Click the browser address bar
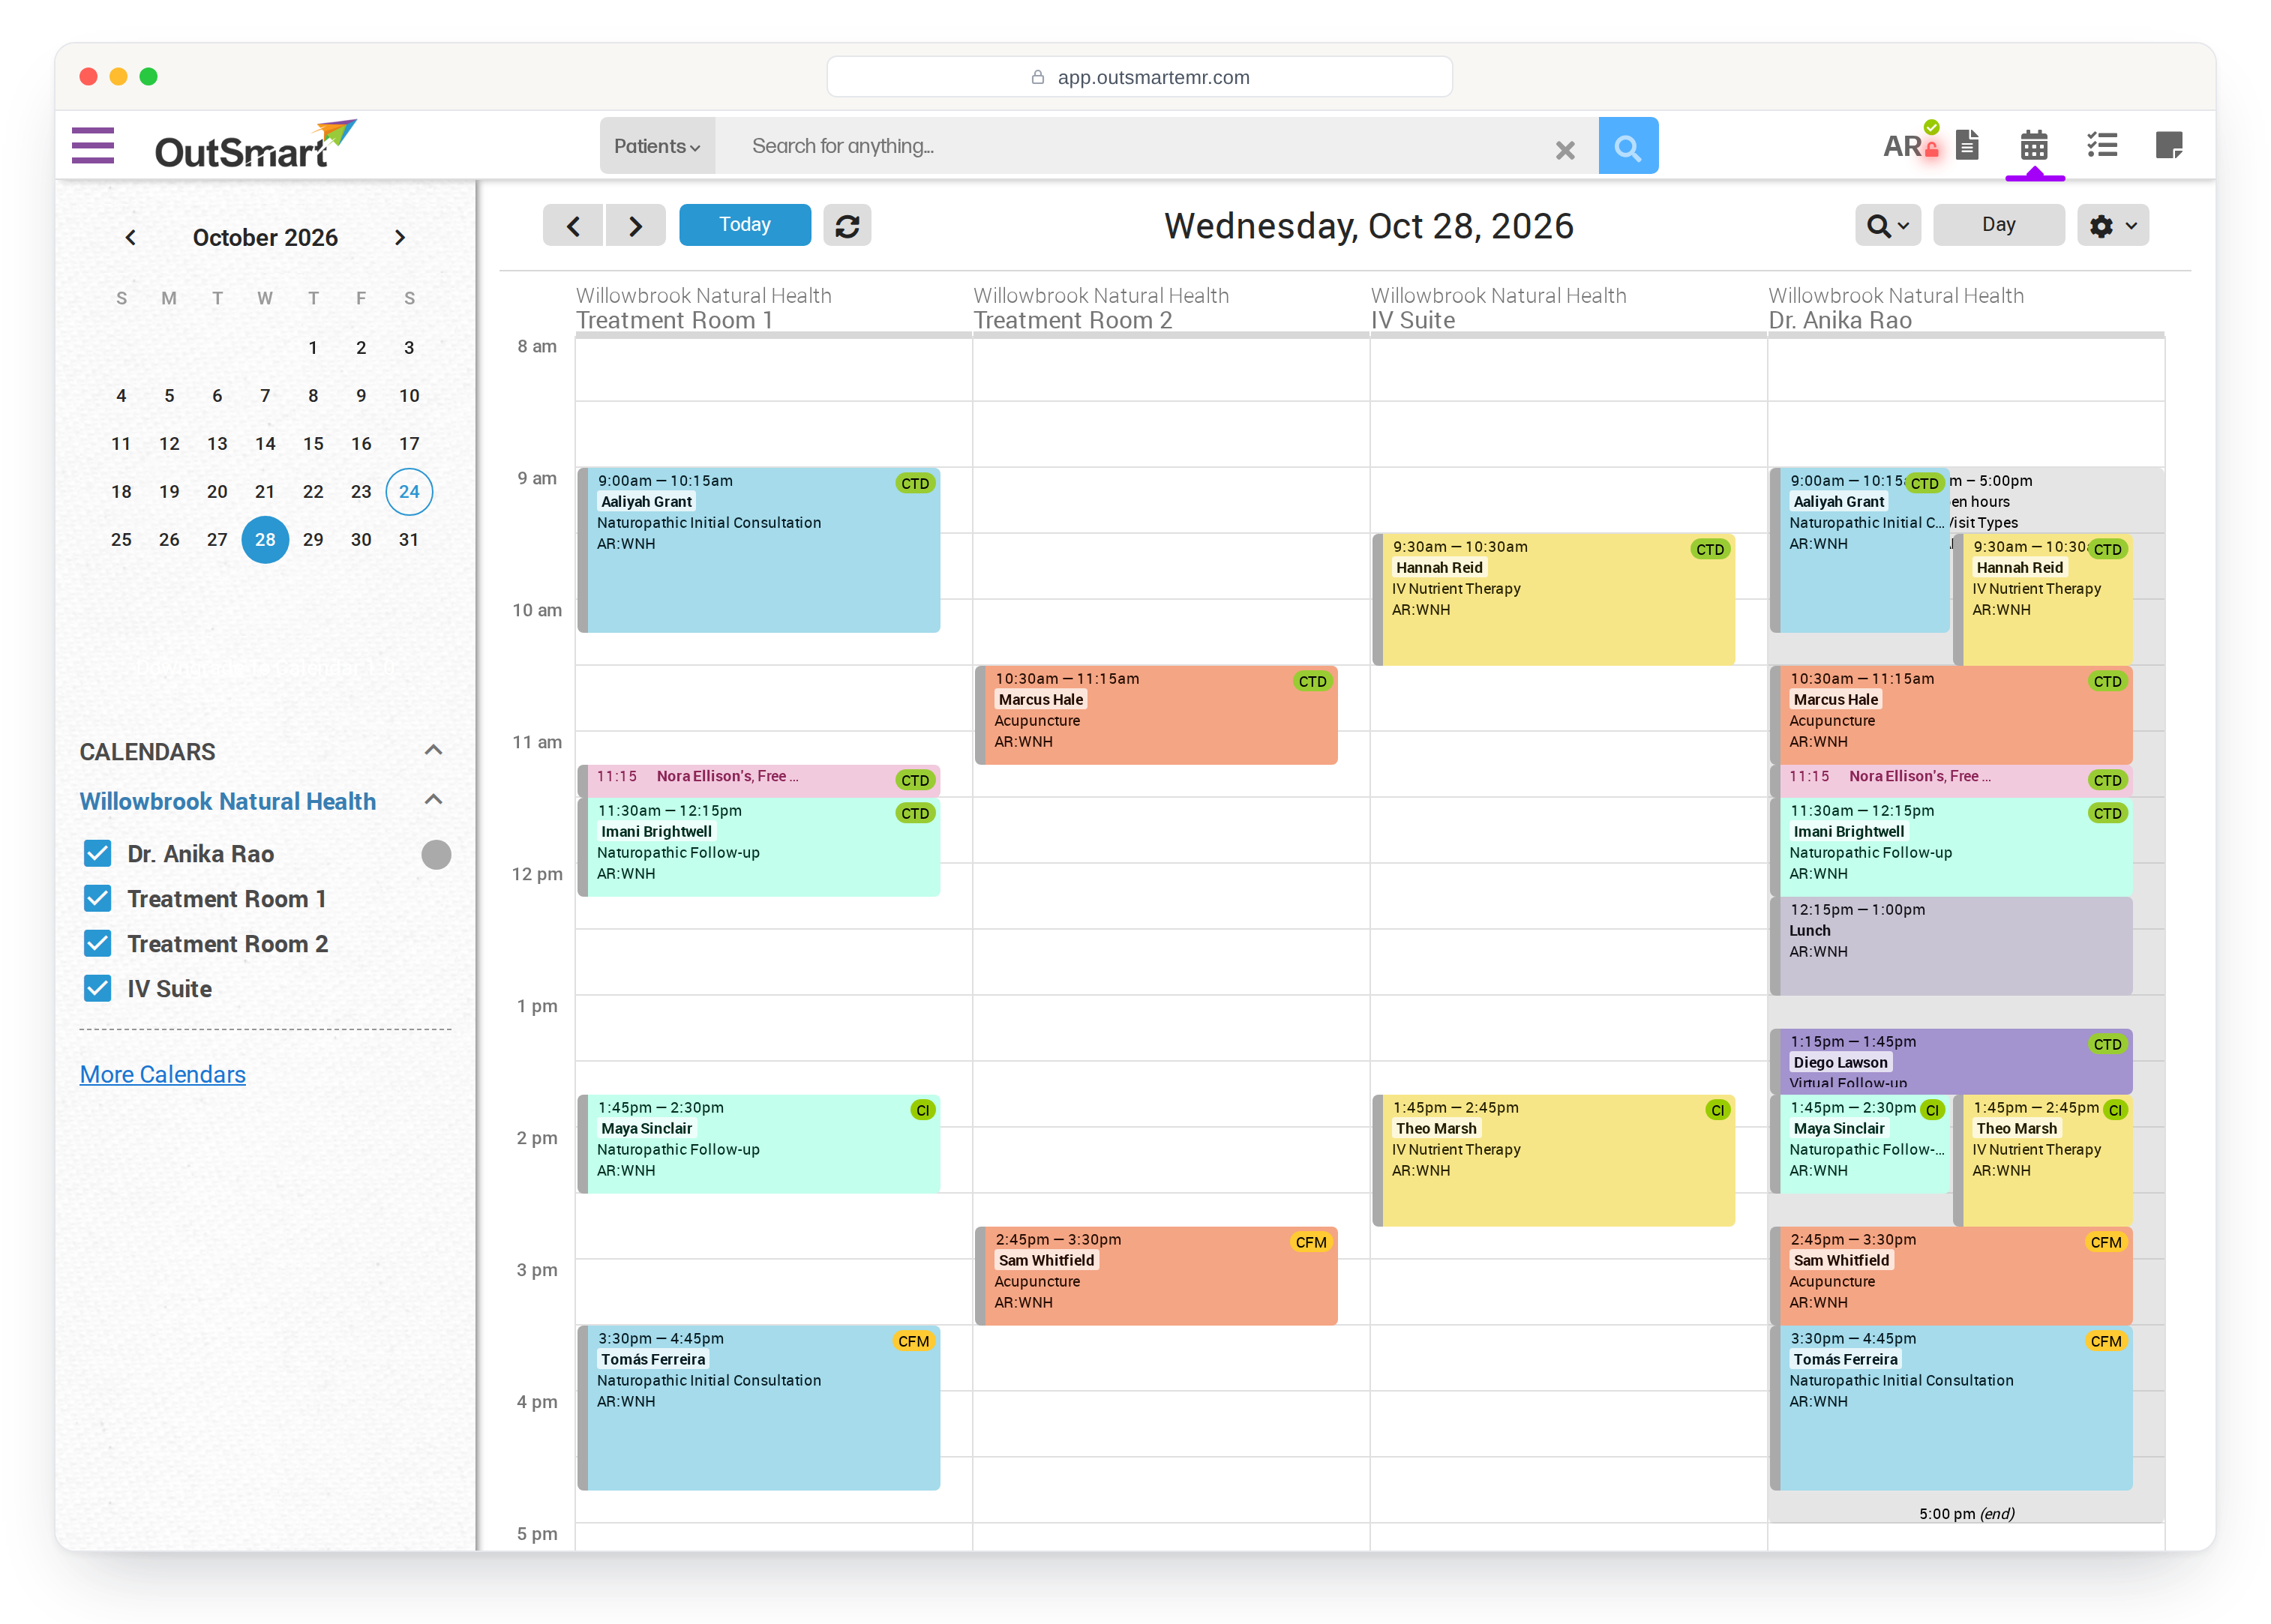This screenshot has height=1624, width=2271. (x=1139, y=77)
